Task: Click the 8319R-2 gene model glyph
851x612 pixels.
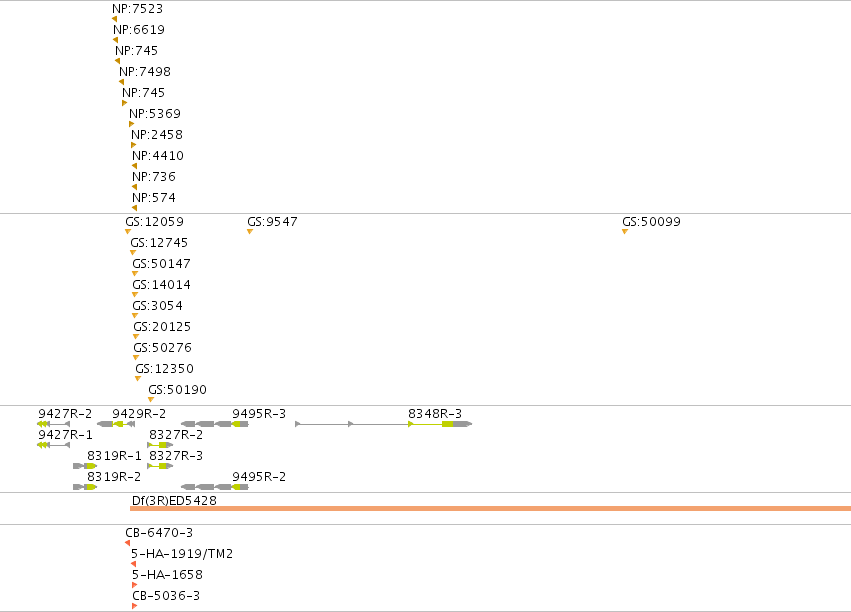Action: (85, 487)
